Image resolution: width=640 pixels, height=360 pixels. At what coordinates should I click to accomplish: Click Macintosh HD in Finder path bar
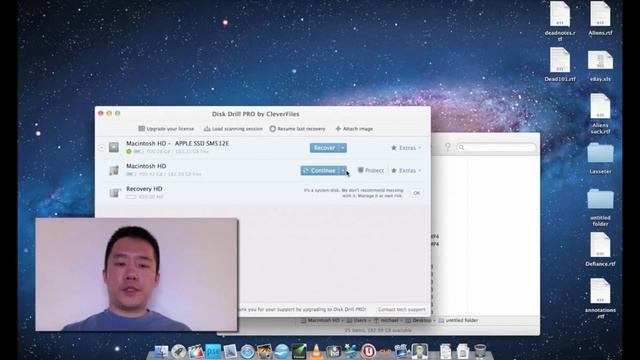(x=320, y=320)
